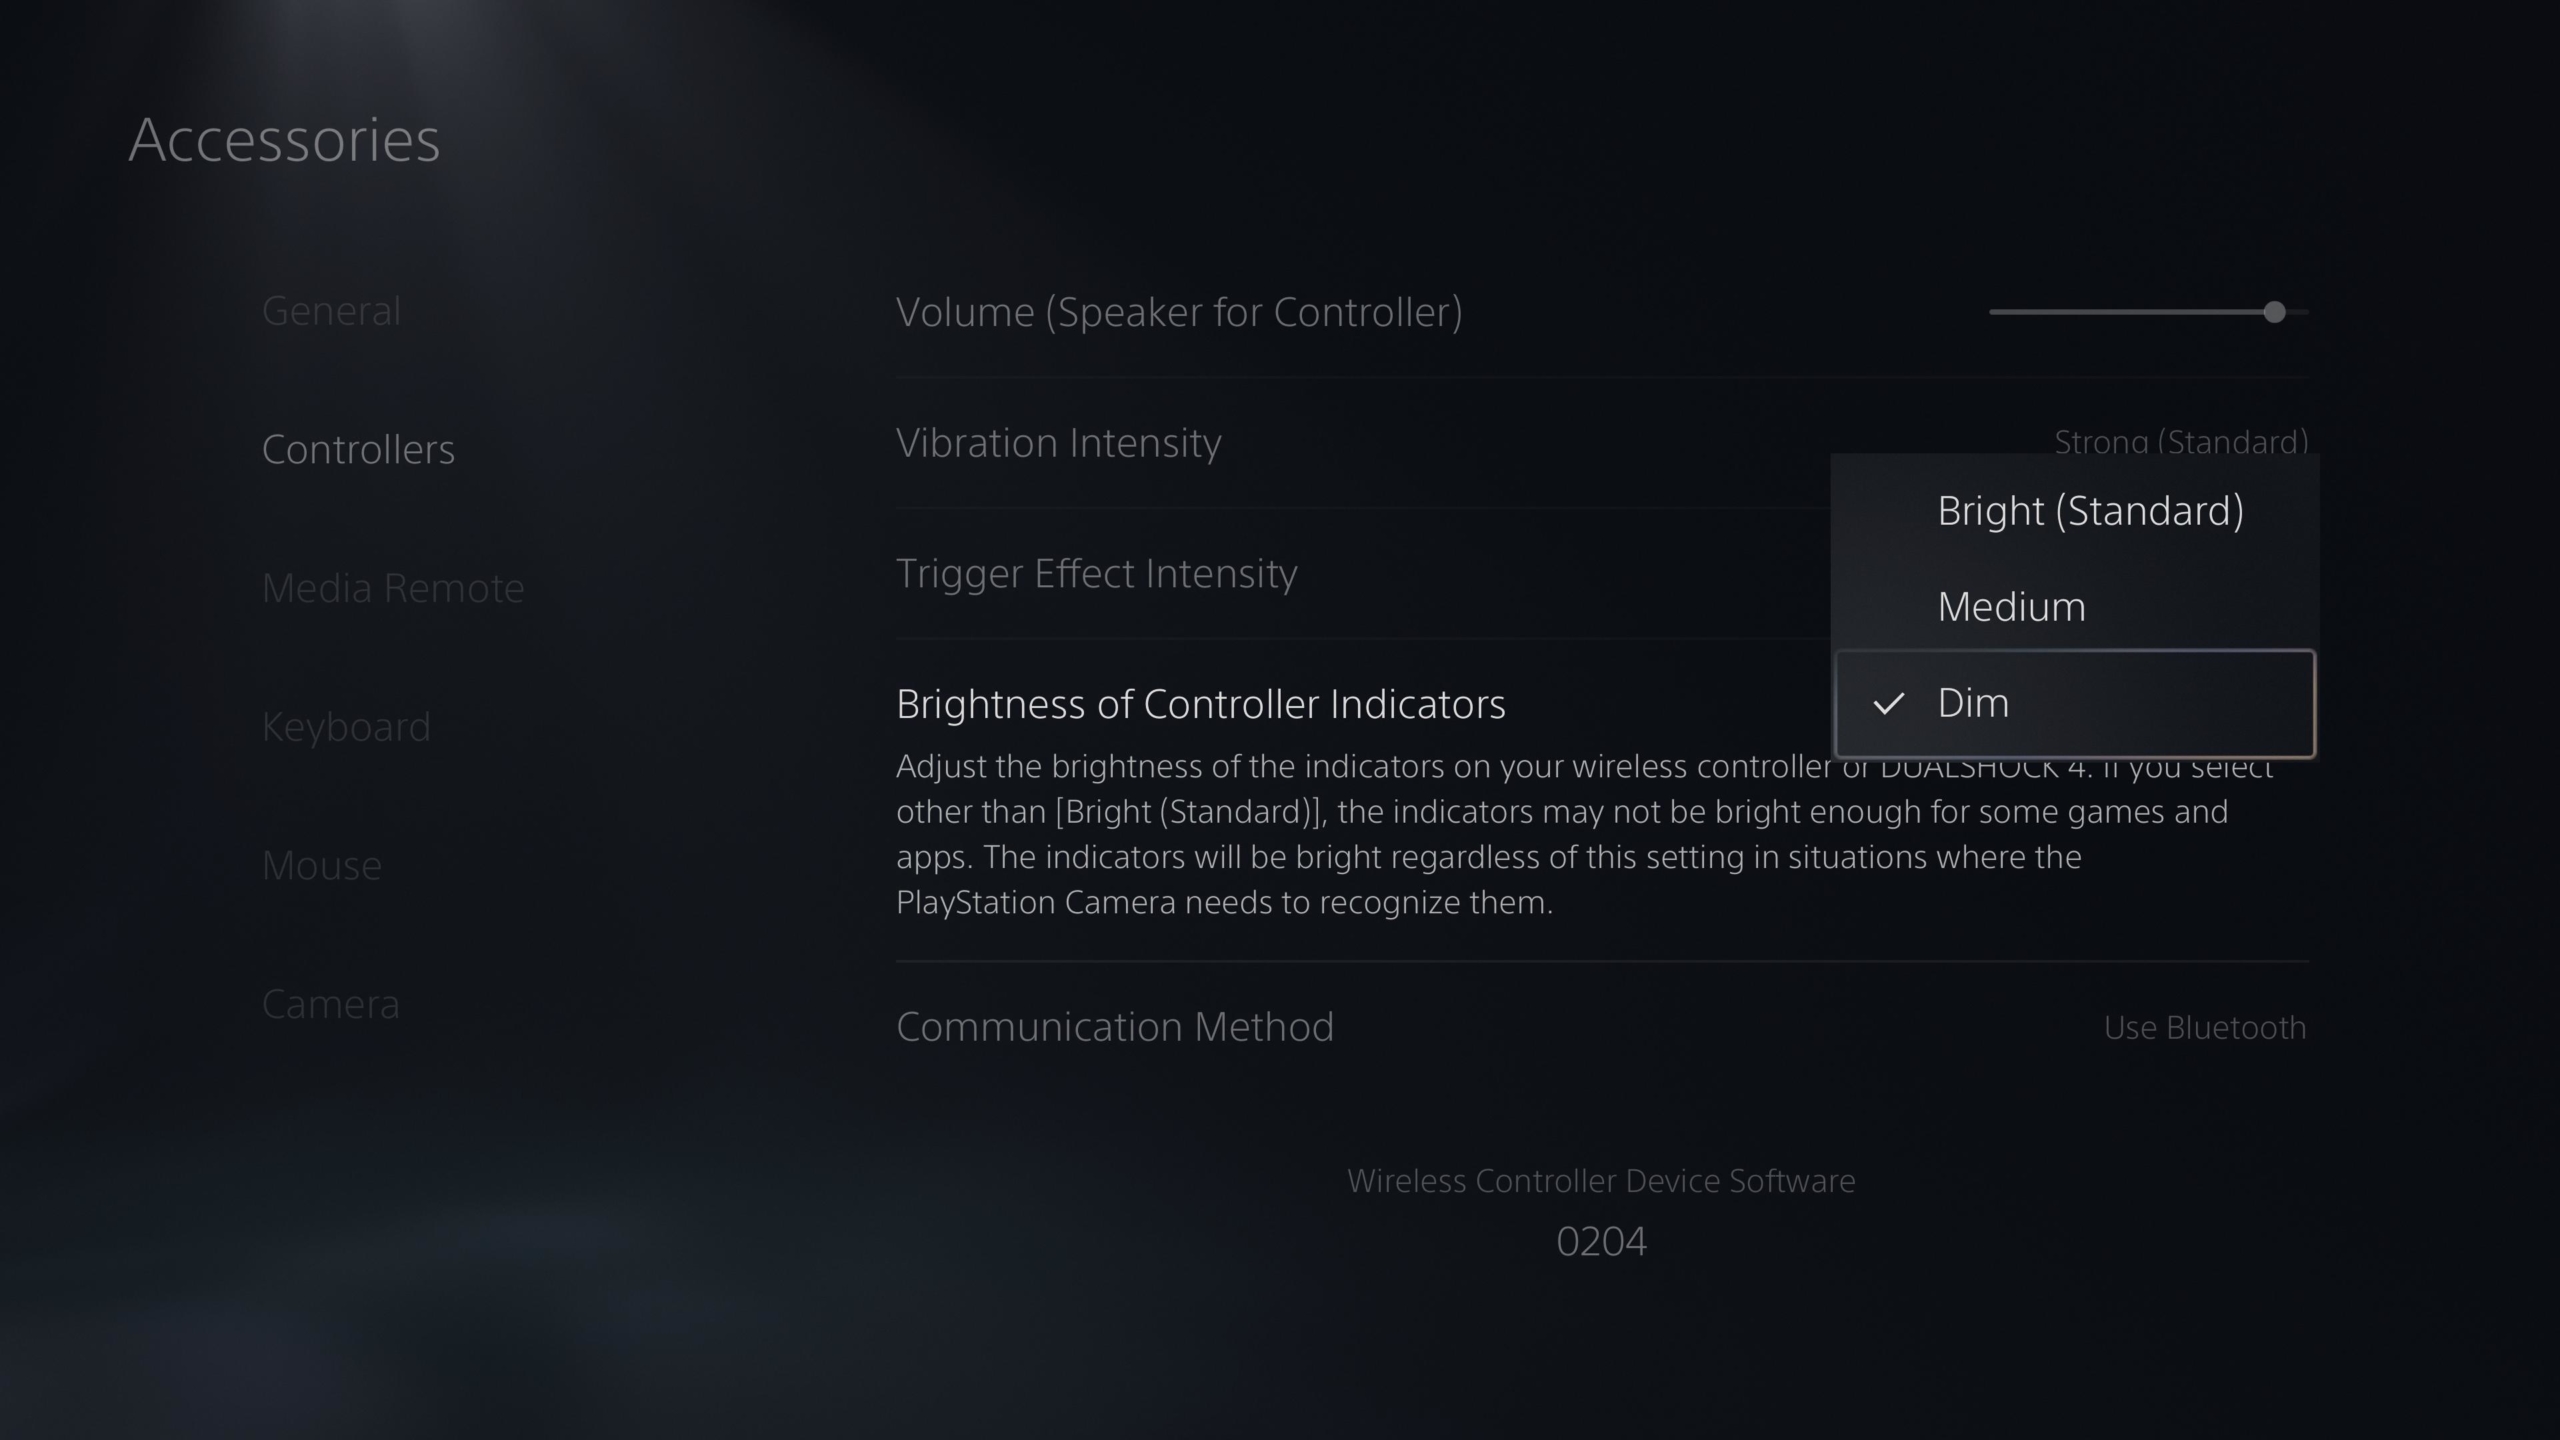Open Controllers accessories settings tab

coord(357,447)
